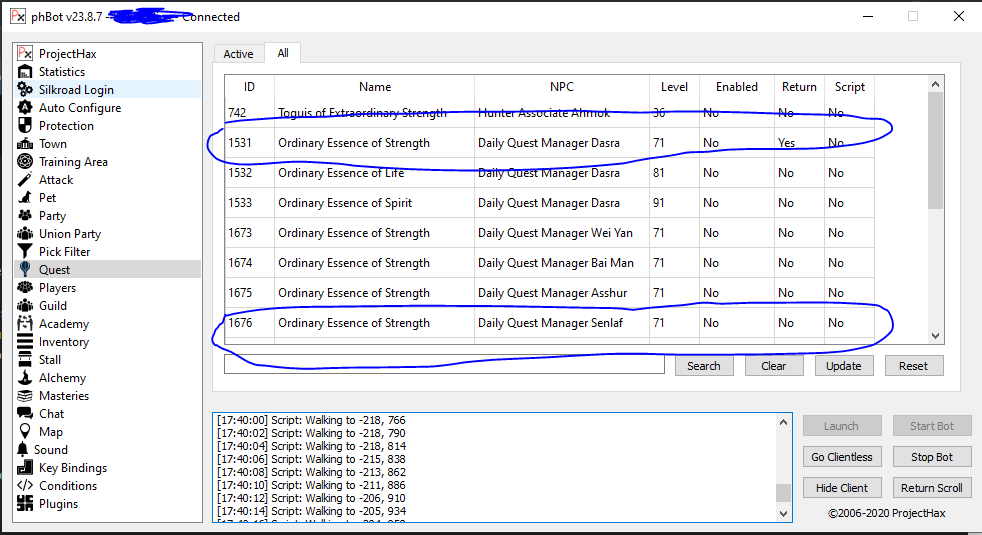This screenshot has width=982, height=535.
Task: Select the Protection shield icon
Action: pyautogui.click(x=26, y=126)
